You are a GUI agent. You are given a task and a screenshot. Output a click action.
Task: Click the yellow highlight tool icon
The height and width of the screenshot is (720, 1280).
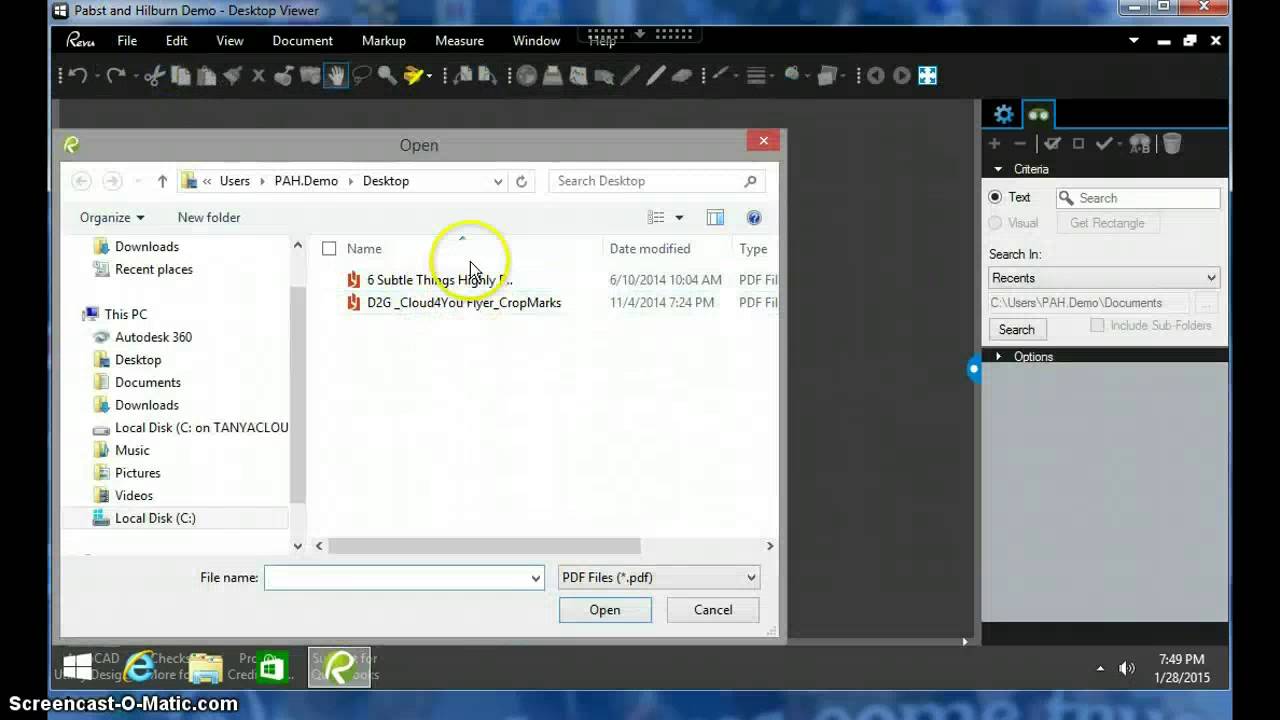click(414, 76)
